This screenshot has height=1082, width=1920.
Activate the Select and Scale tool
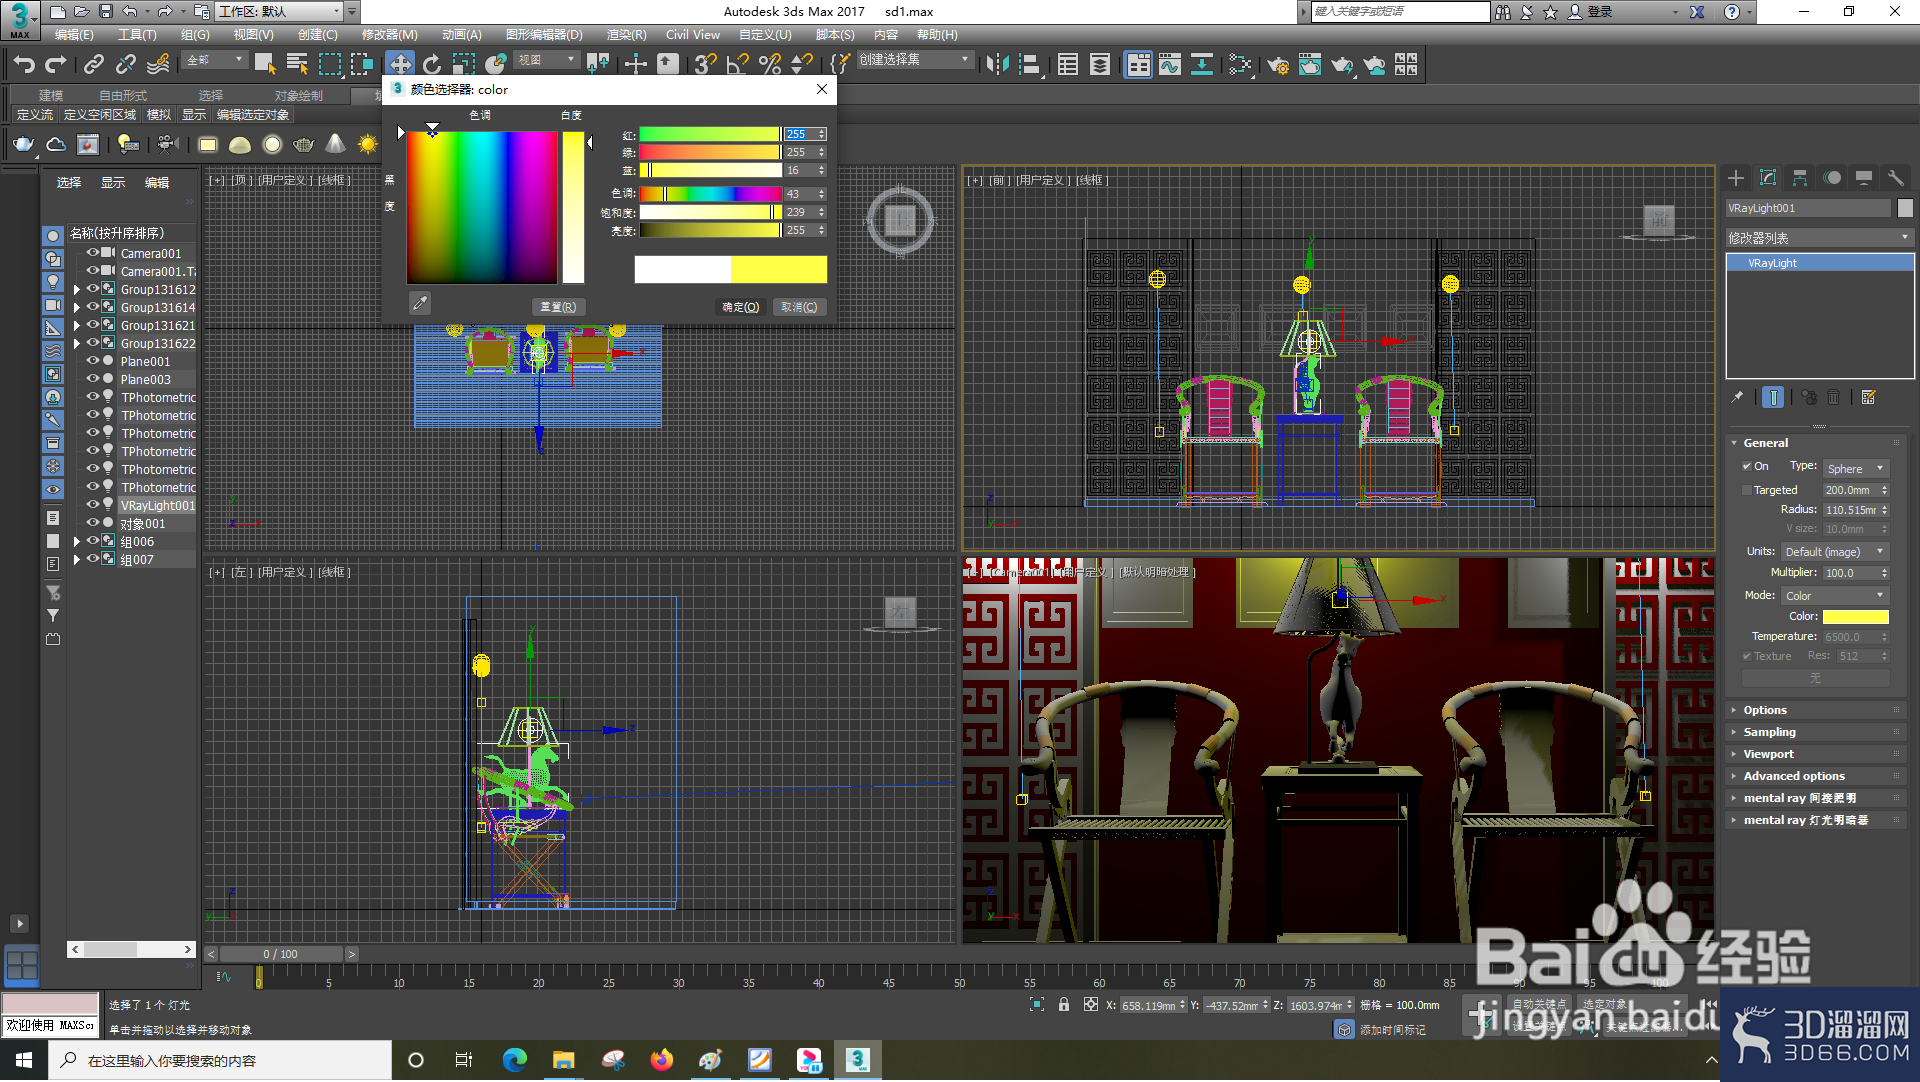click(463, 65)
